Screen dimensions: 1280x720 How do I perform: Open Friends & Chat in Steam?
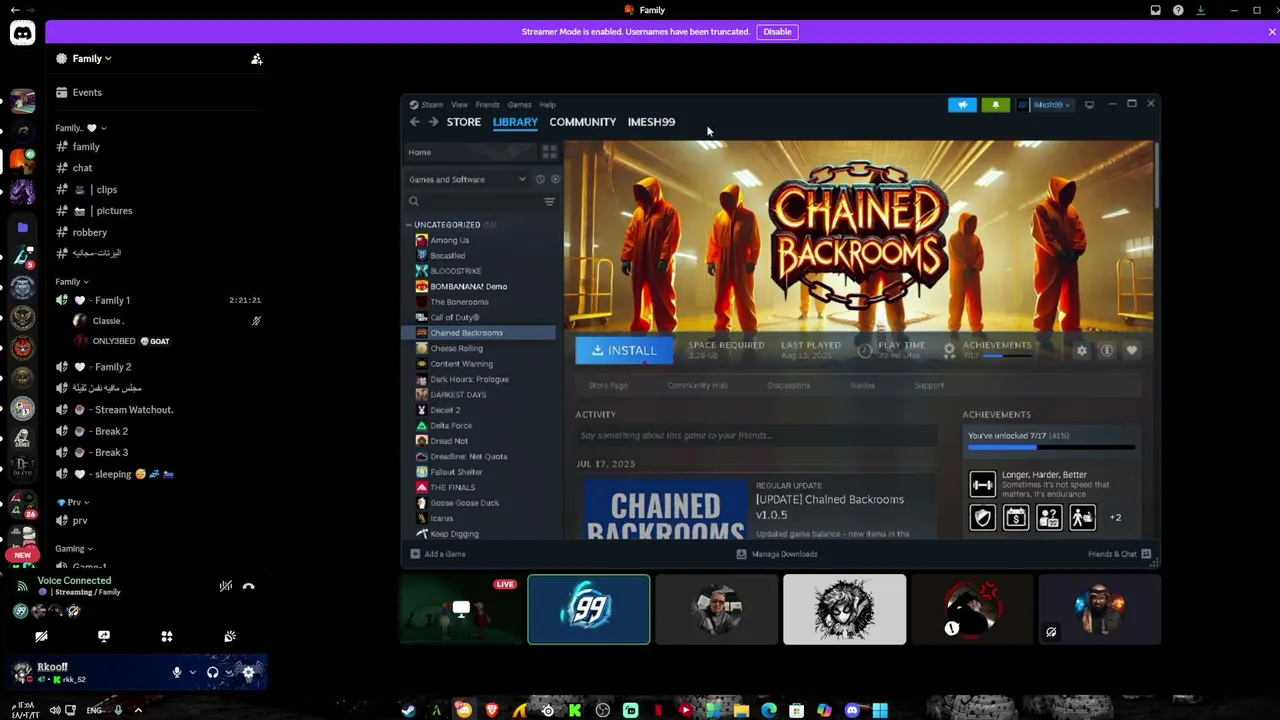1119,554
